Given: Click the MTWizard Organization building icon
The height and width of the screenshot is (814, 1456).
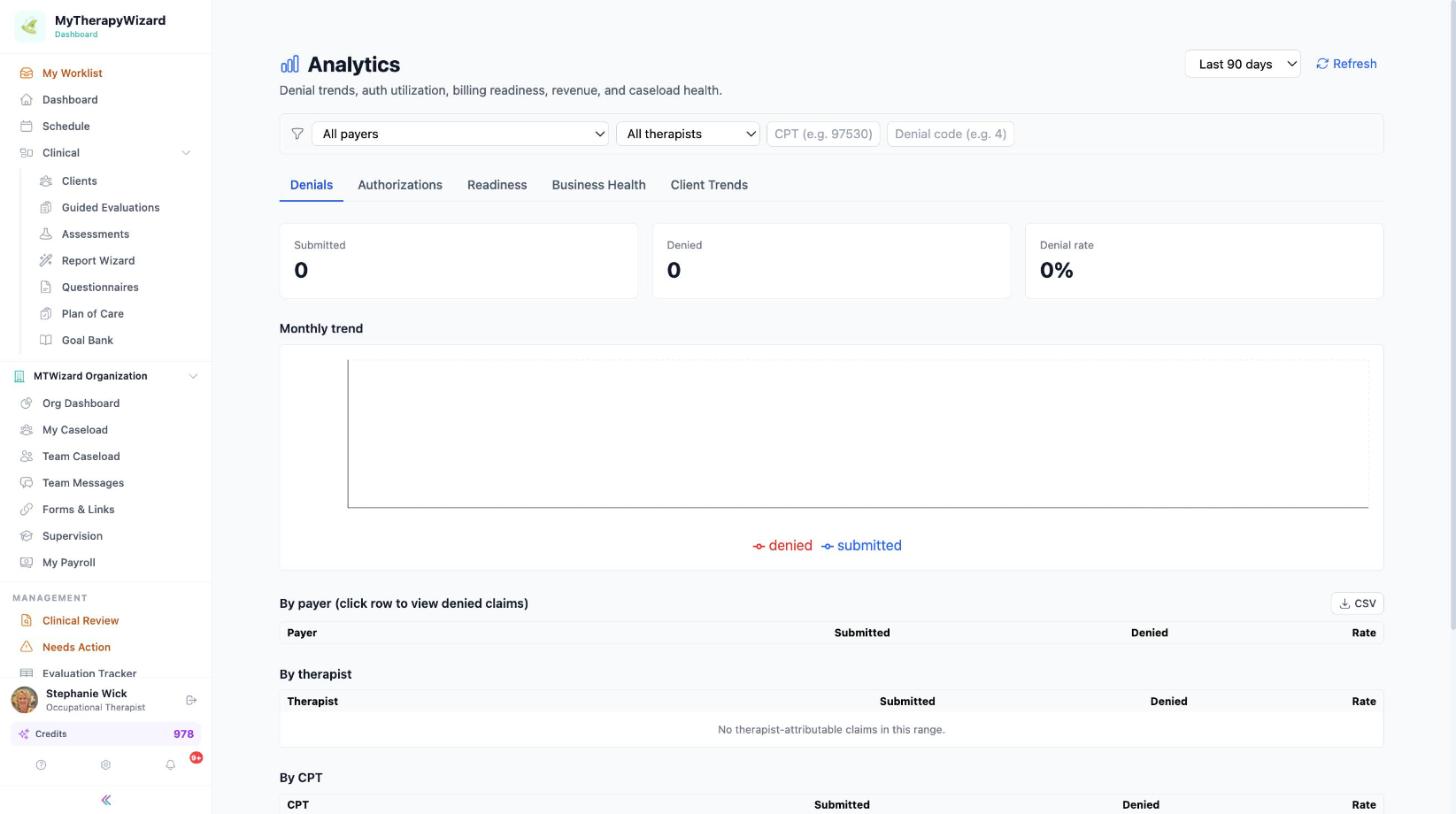Looking at the screenshot, I should (19, 376).
